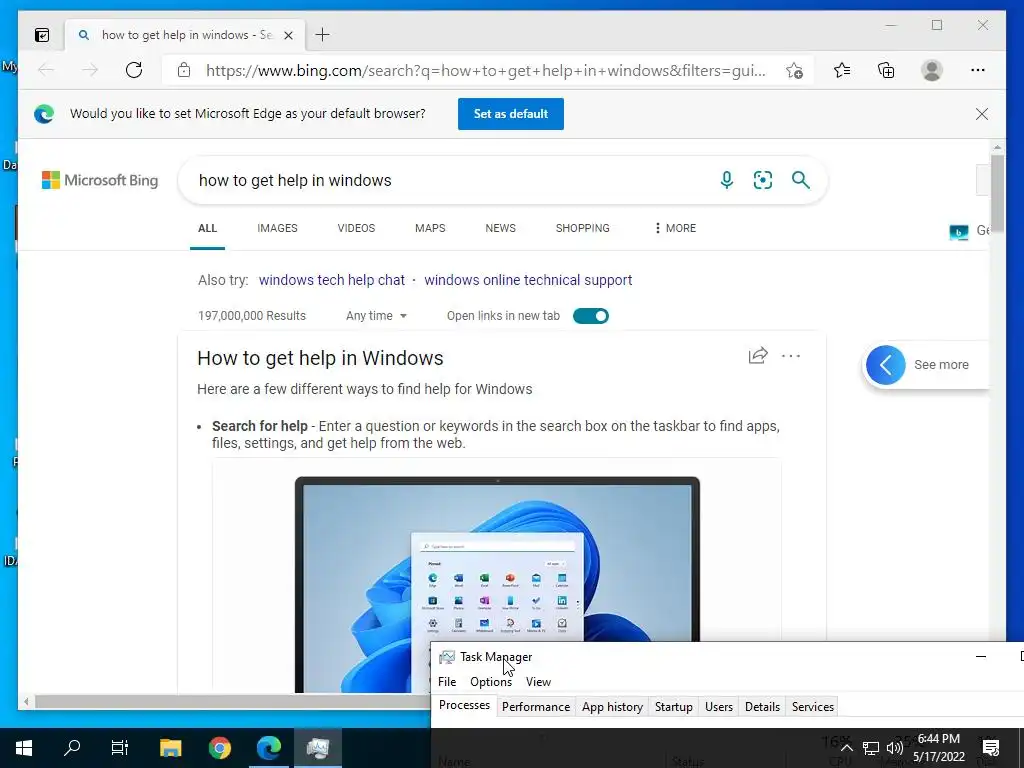Image resolution: width=1024 pixels, height=768 pixels.
Task: Open the volume tray icon
Action: click(x=894, y=748)
